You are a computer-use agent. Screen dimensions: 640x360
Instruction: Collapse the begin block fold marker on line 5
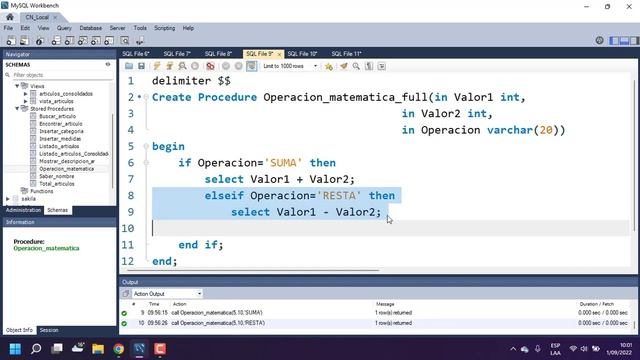146,146
